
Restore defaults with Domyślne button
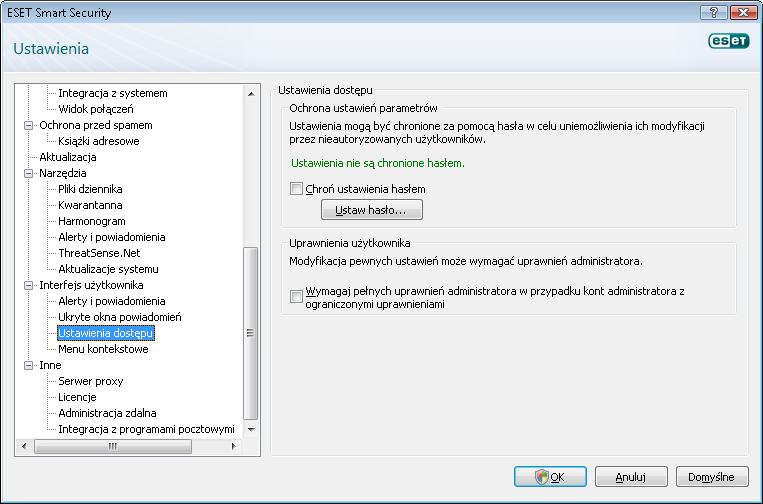point(711,477)
